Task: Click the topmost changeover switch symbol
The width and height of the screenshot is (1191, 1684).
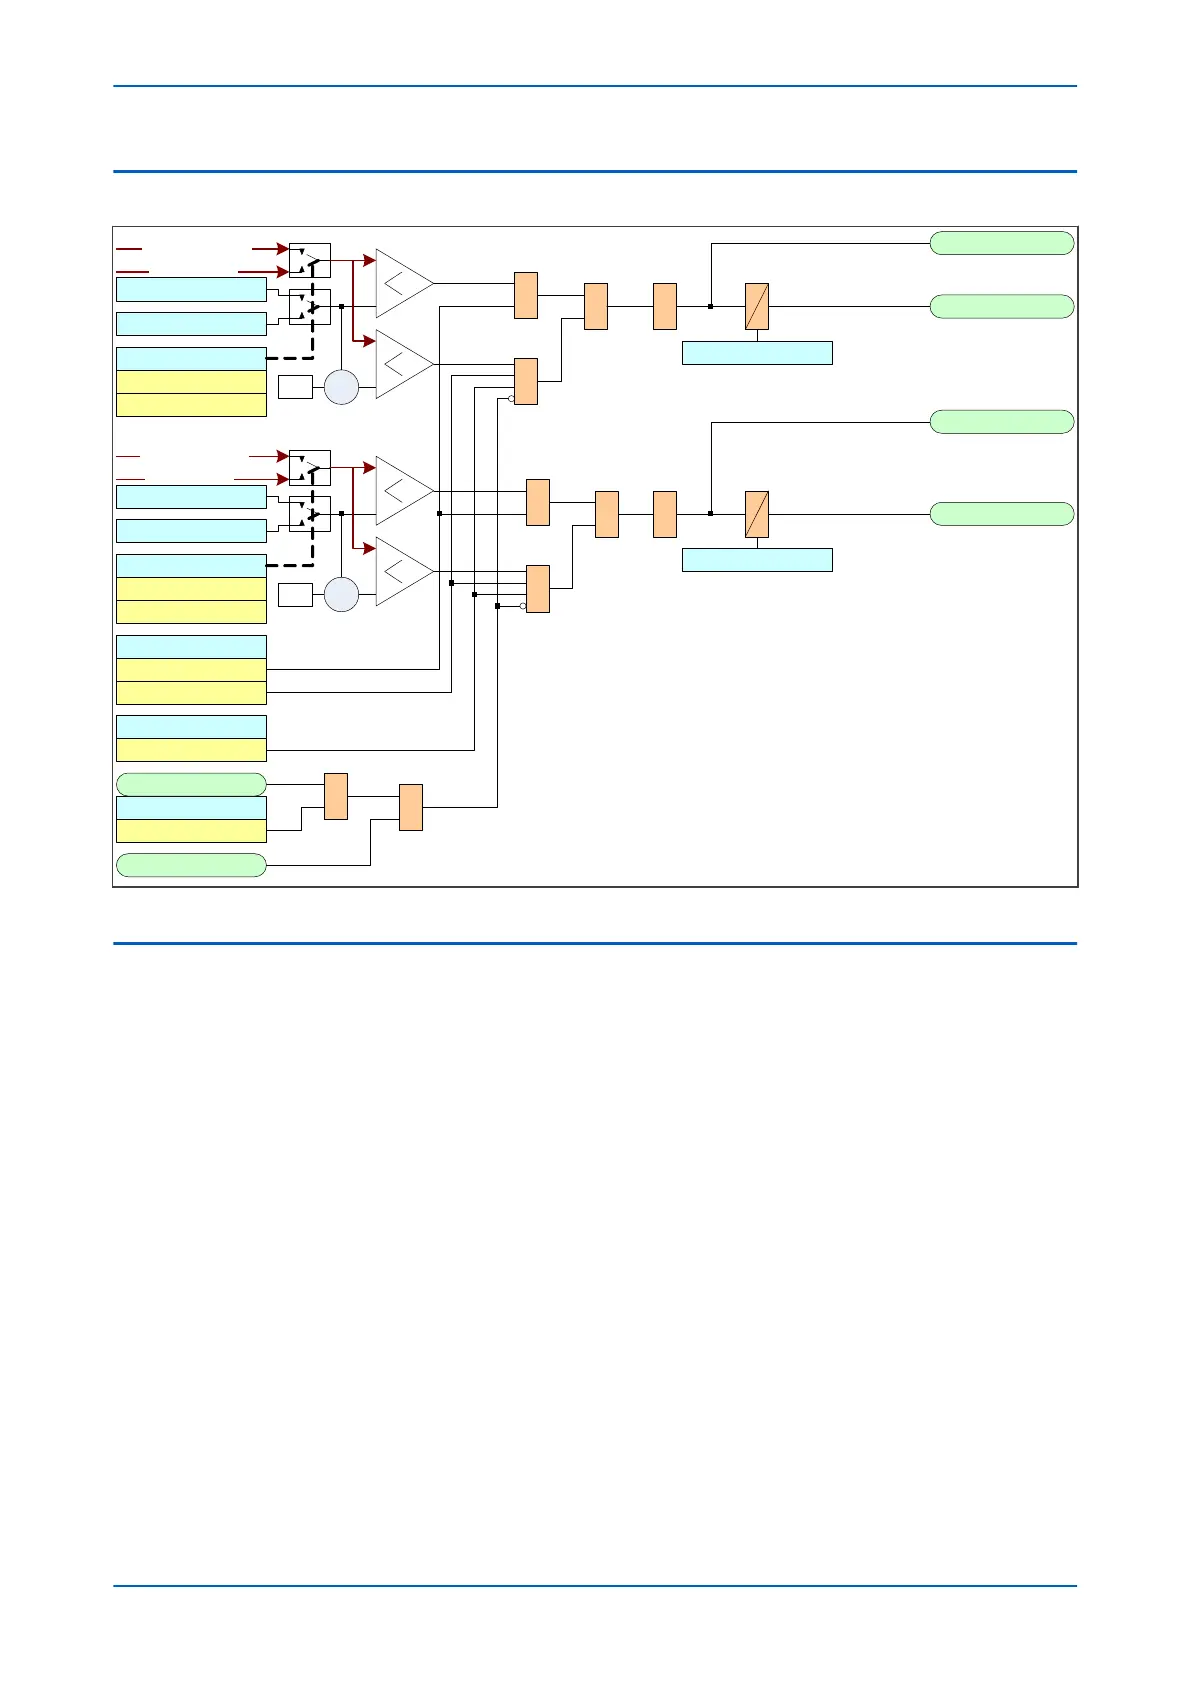Action: [310, 260]
